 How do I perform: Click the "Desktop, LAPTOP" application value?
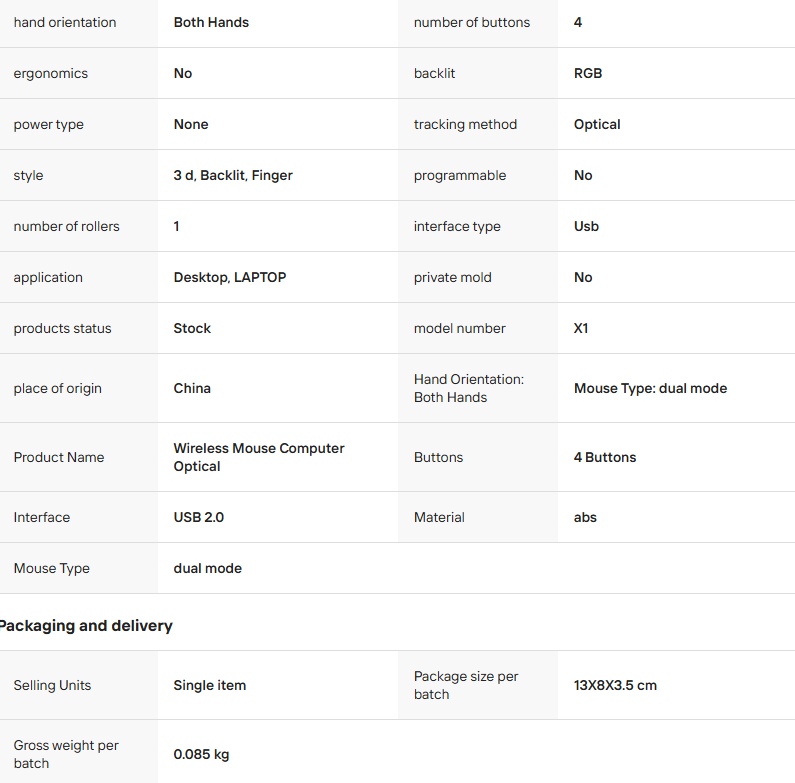230,277
